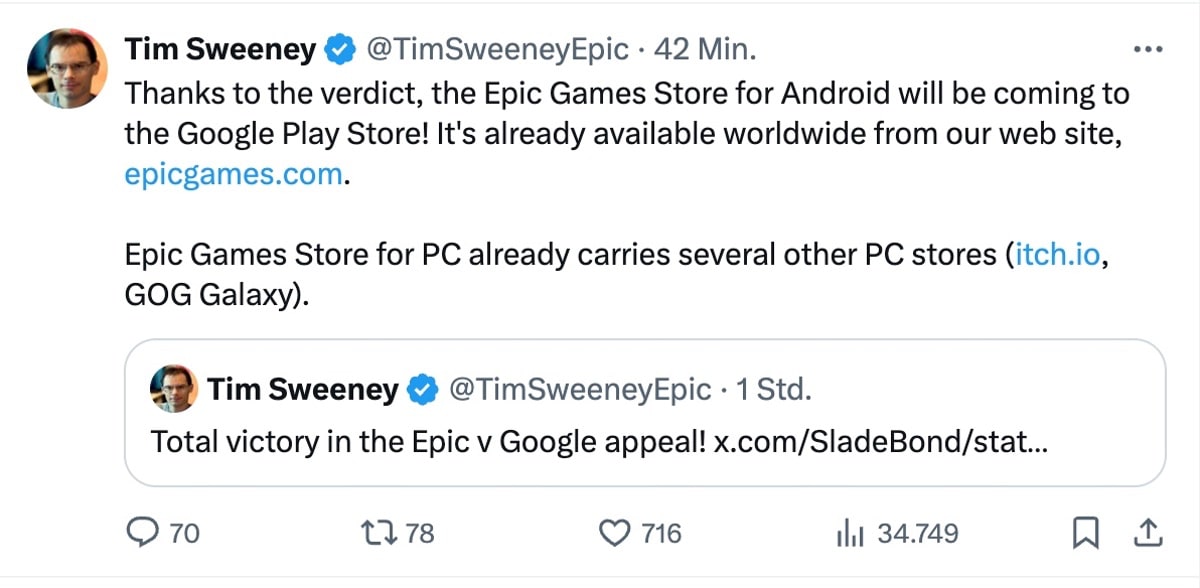Image resolution: width=1200 pixels, height=588 pixels.
Task: Click verified badge in quoted tweet
Action: 424,389
